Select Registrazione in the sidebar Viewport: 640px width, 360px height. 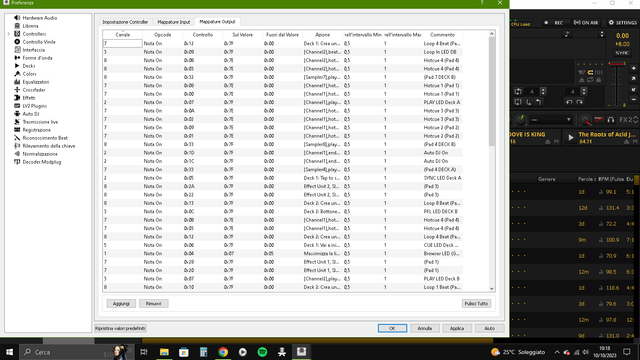tap(33, 130)
